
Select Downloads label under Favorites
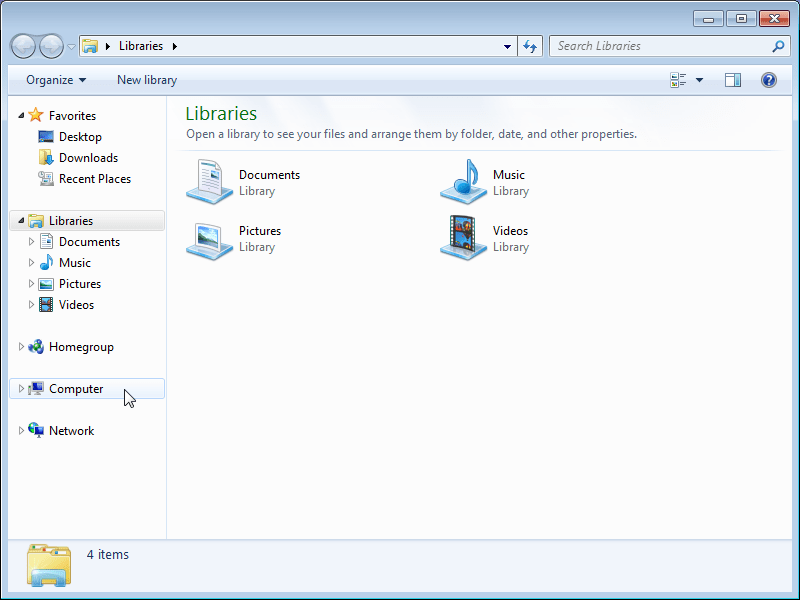(x=88, y=158)
